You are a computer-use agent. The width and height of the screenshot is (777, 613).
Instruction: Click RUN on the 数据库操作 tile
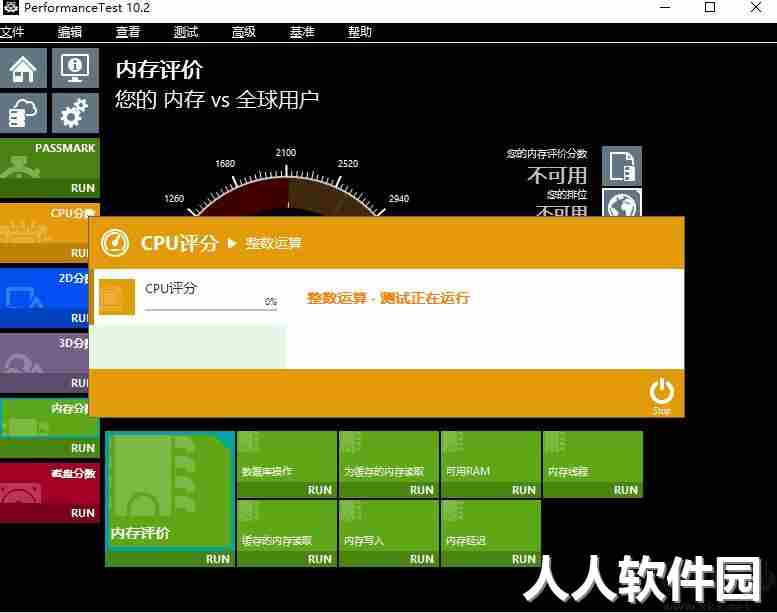click(320, 490)
